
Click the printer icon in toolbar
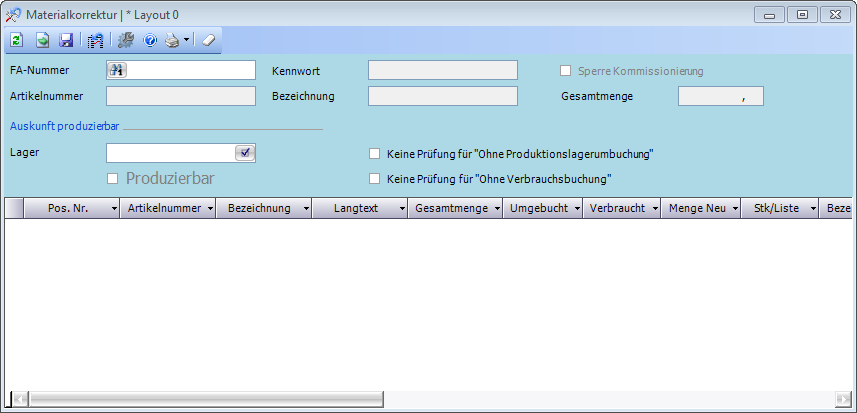172,41
